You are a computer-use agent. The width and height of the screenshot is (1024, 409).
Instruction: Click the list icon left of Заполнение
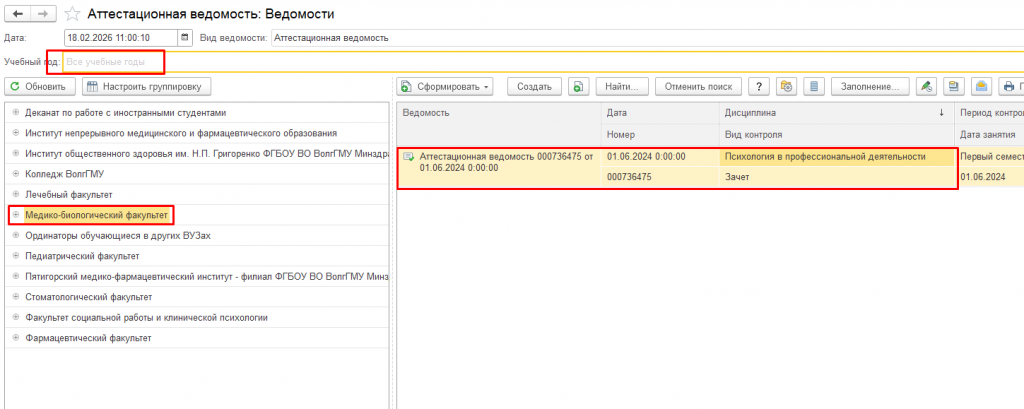(x=814, y=86)
